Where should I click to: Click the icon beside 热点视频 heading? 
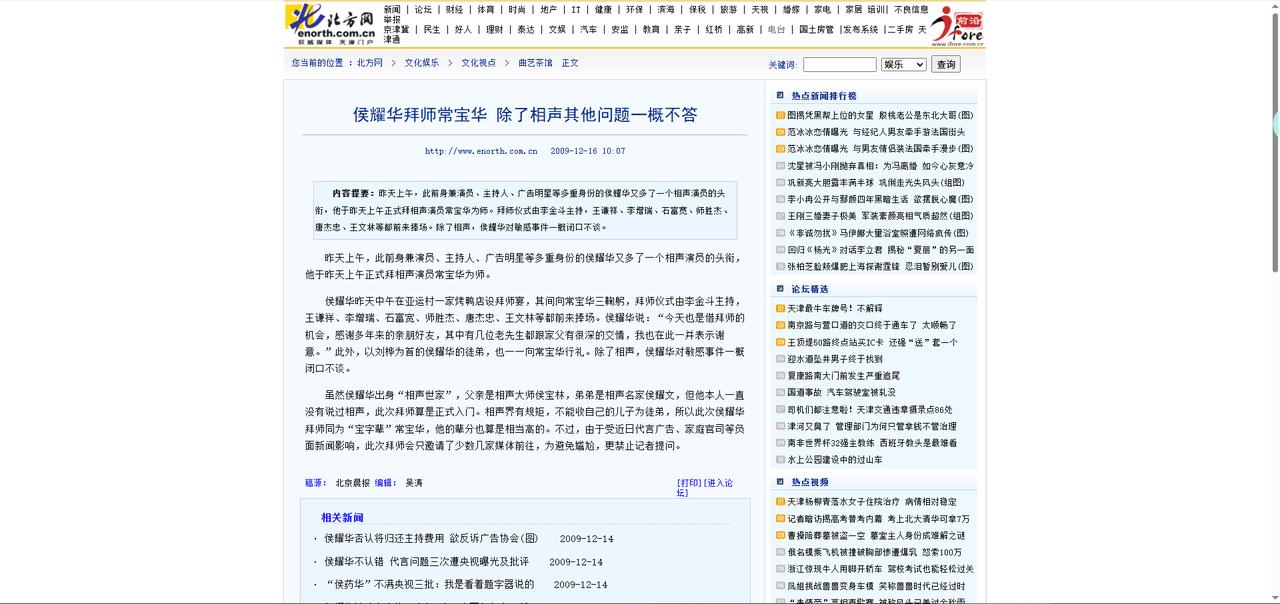click(x=779, y=482)
